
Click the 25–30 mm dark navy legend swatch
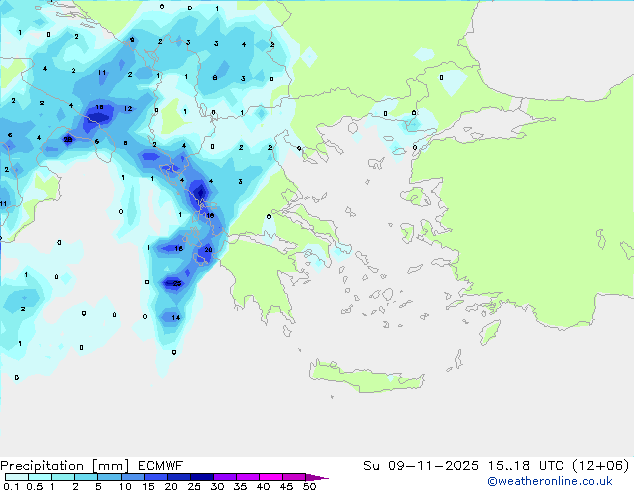tap(202, 477)
